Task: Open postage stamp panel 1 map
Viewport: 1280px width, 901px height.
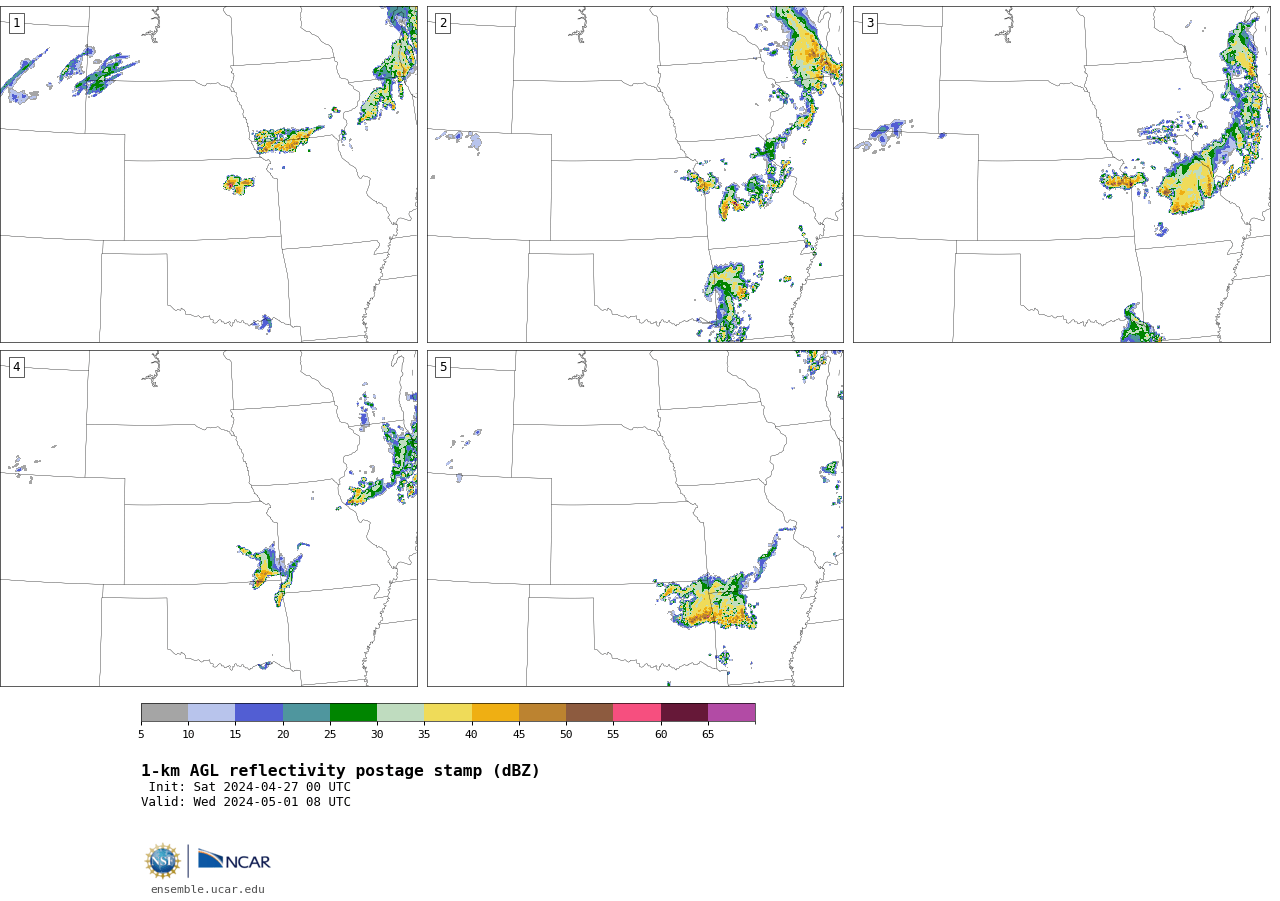Action: 209,175
